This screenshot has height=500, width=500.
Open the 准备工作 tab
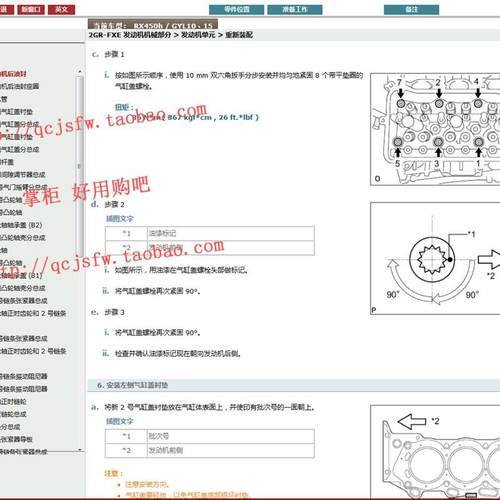point(295,9)
